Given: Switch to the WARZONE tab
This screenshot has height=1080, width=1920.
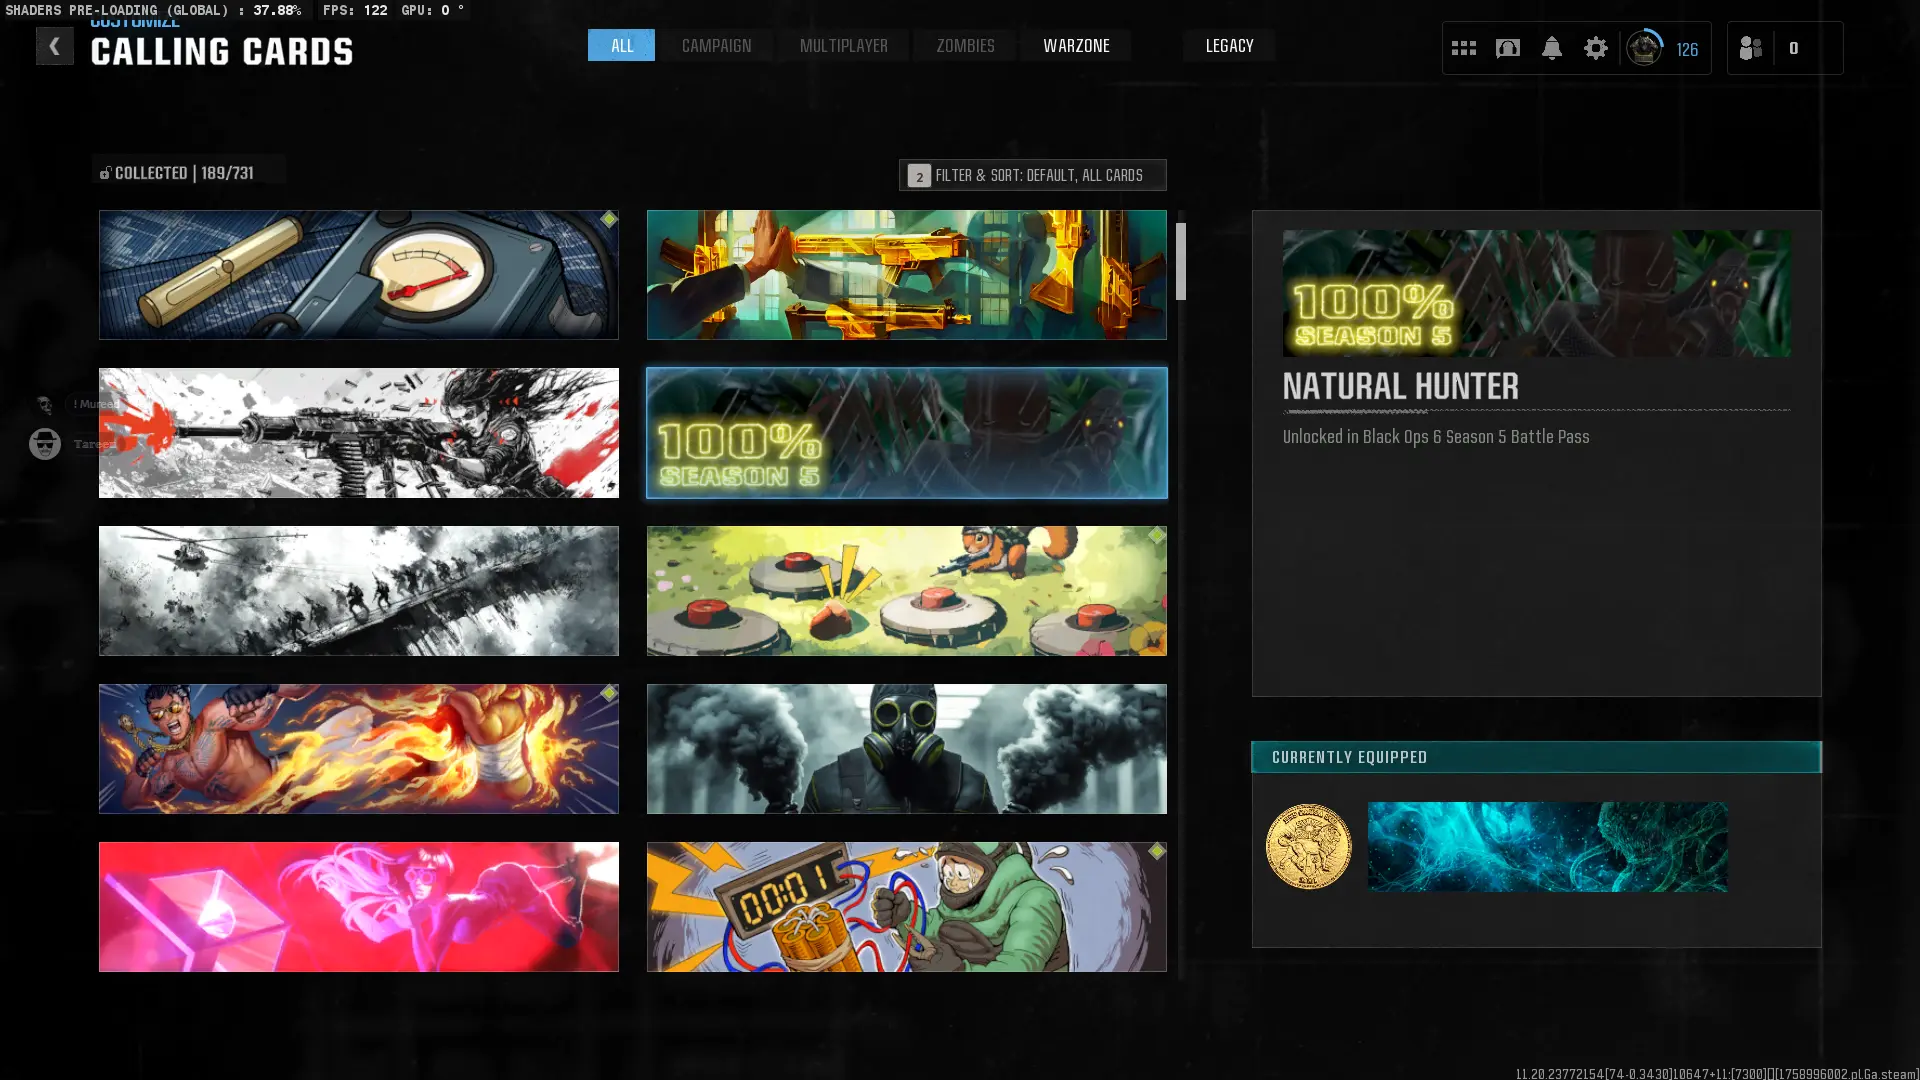Looking at the screenshot, I should tap(1076, 45).
